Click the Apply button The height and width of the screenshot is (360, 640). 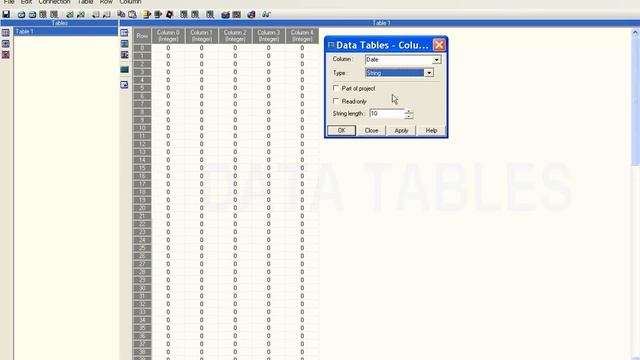[401, 131]
